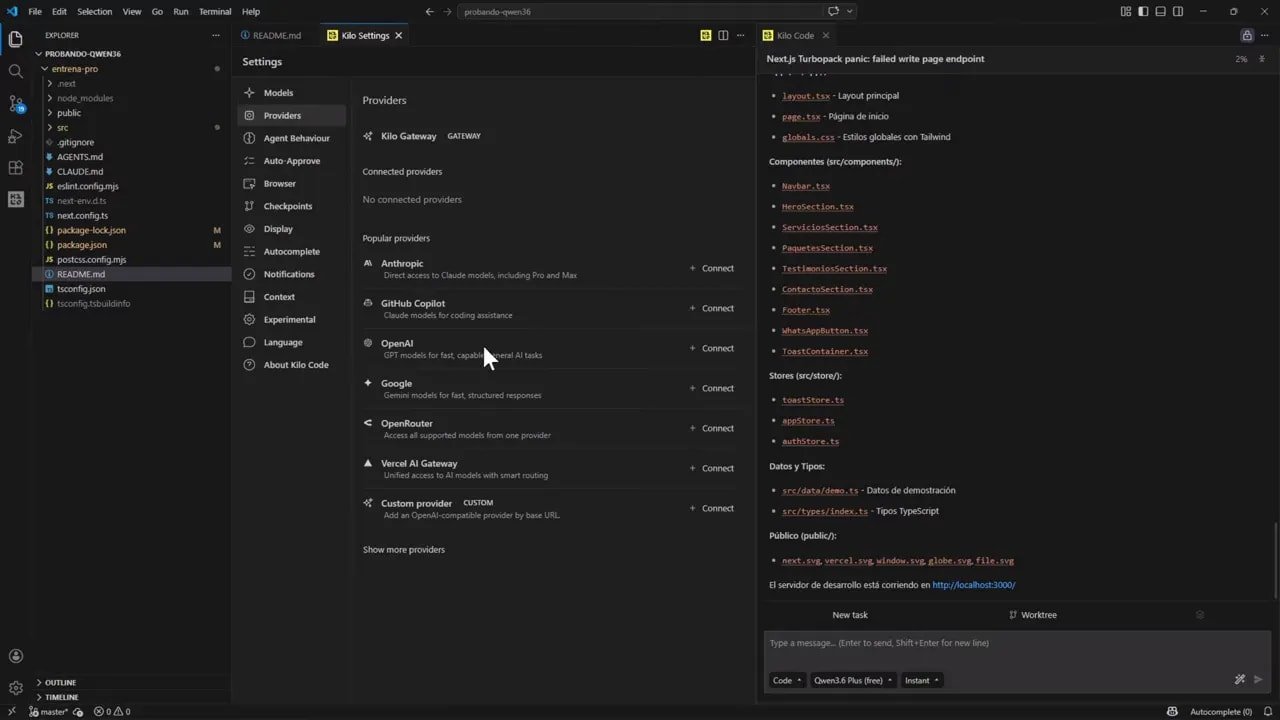The image size is (1280, 720).
Task: Connect the Anthropic provider
Action: (x=712, y=268)
